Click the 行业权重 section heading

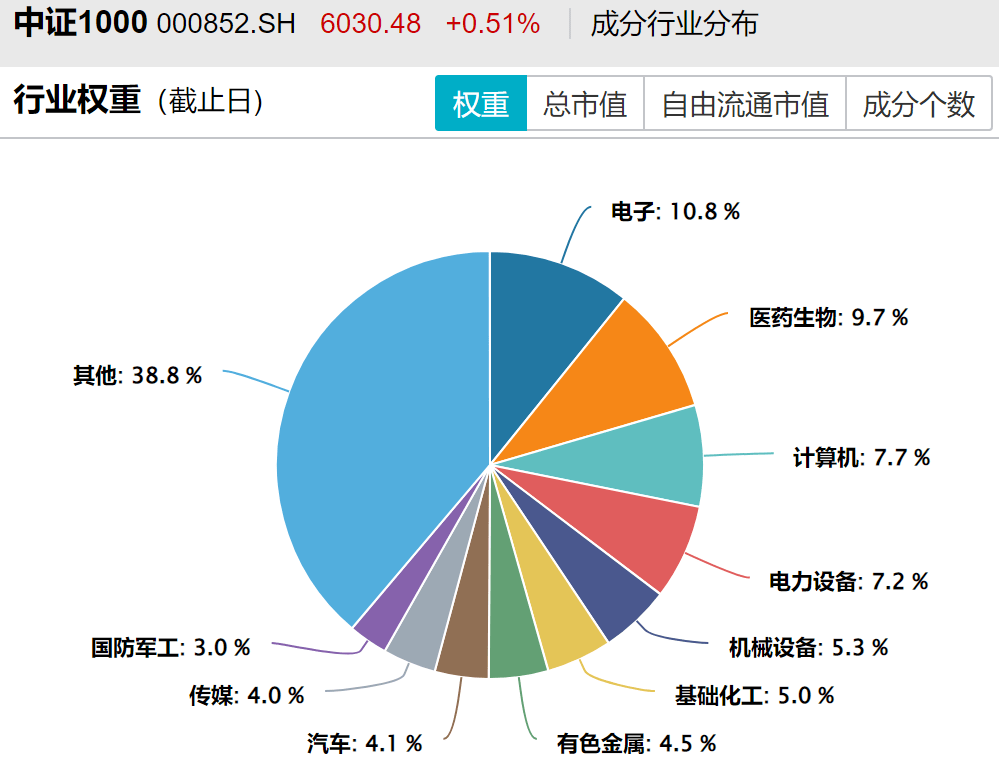pyautogui.click(x=77, y=100)
